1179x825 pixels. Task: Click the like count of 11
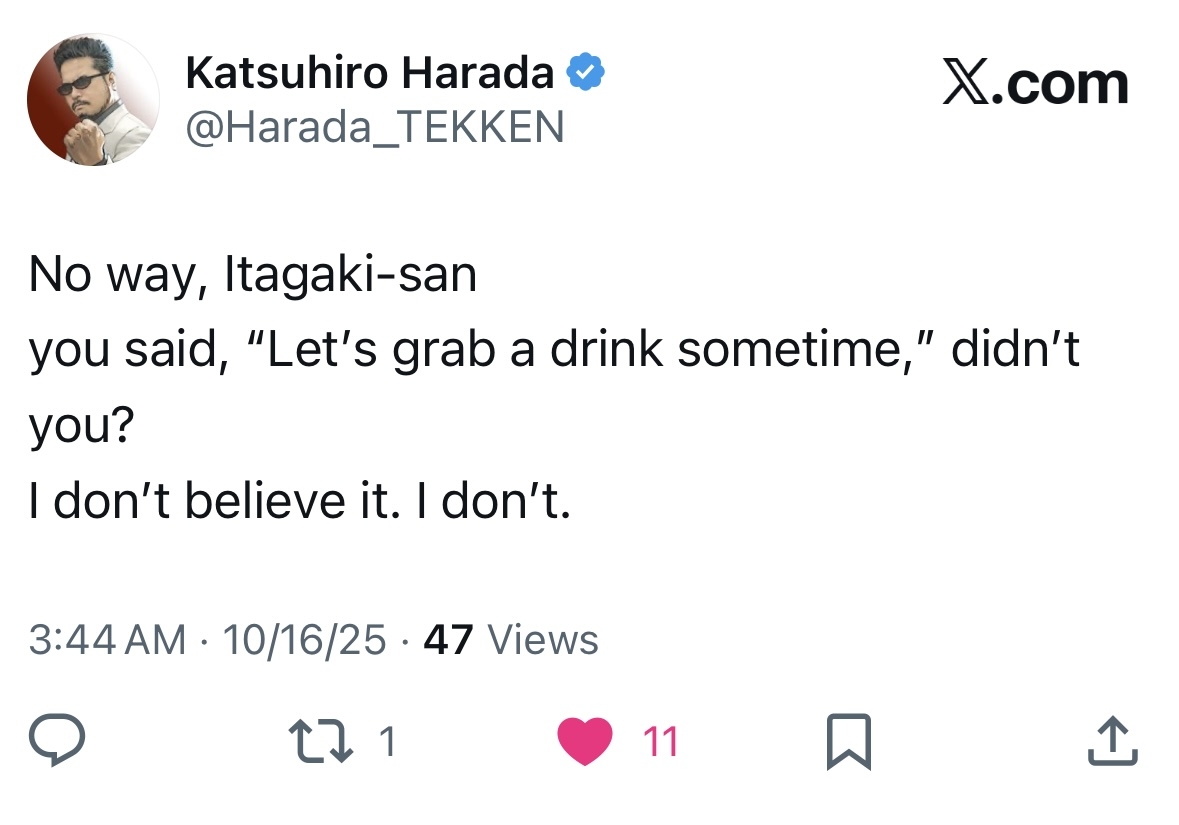660,742
